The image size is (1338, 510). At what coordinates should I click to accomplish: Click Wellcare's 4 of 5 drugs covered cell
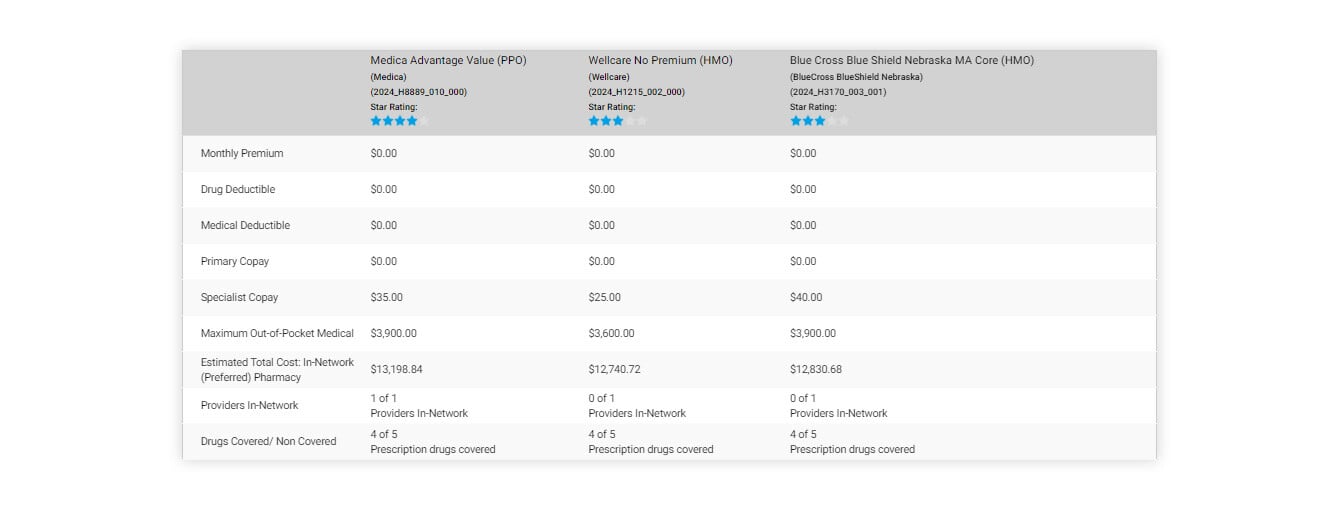point(651,441)
